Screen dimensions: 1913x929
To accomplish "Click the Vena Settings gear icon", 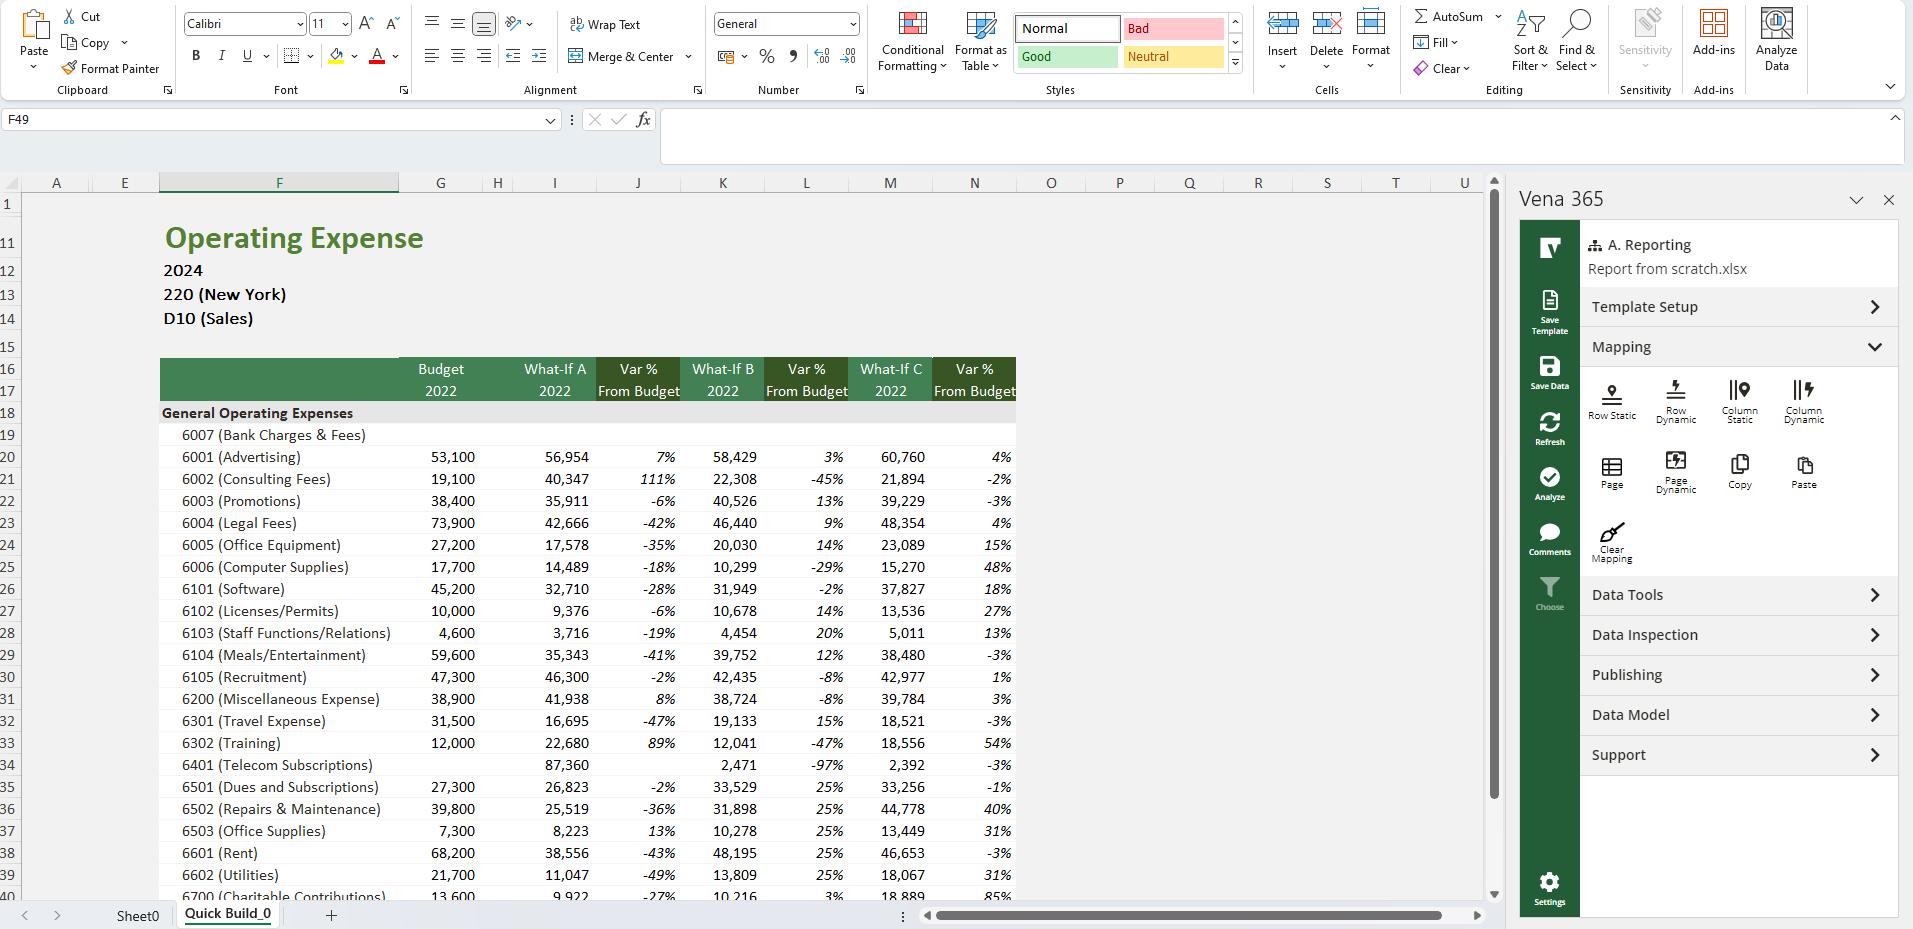I will (x=1548, y=886).
